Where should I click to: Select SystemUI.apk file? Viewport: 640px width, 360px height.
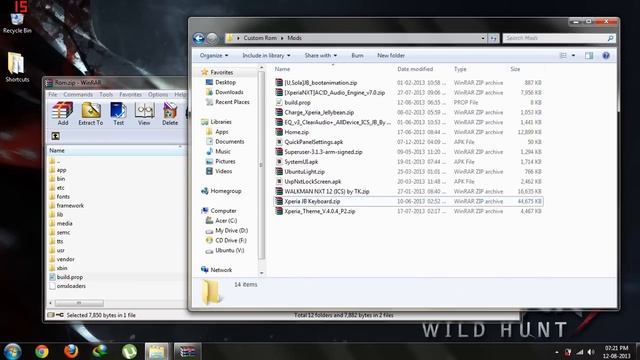click(x=408, y=162)
